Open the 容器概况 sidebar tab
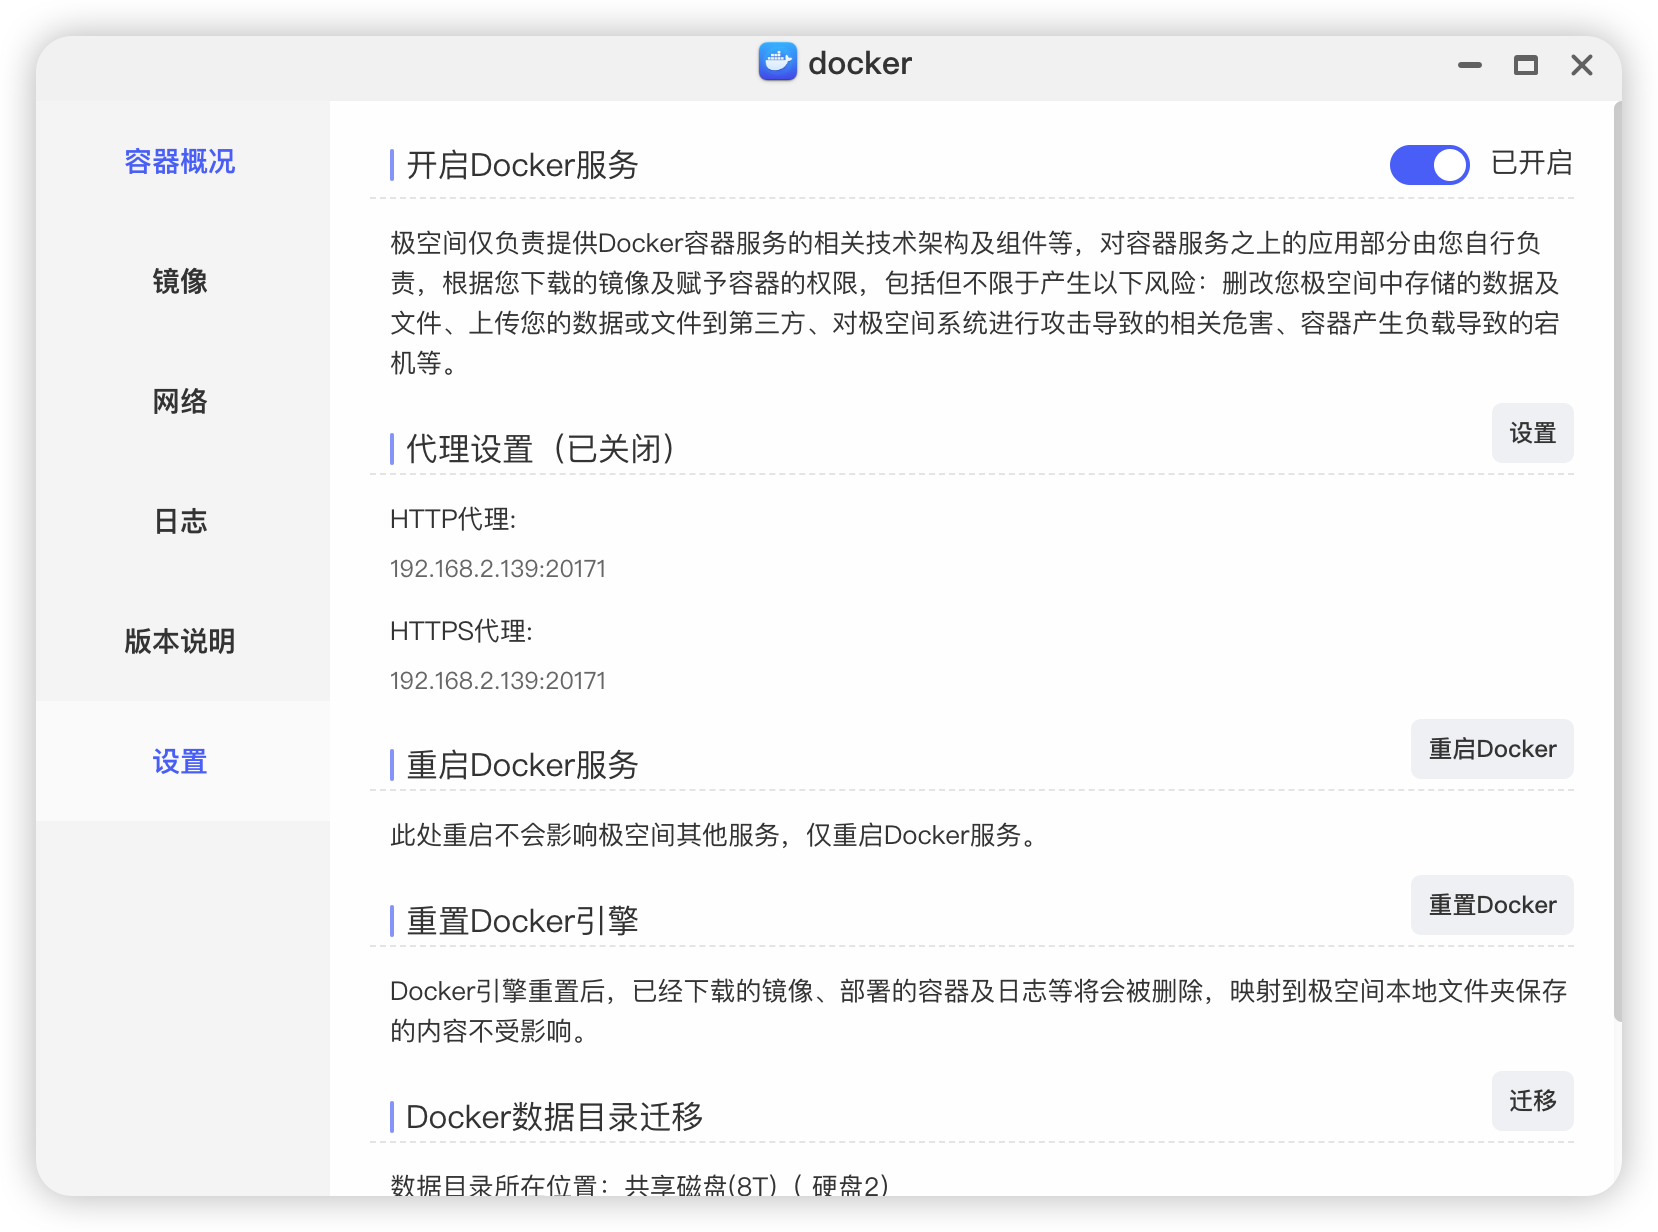 point(180,161)
